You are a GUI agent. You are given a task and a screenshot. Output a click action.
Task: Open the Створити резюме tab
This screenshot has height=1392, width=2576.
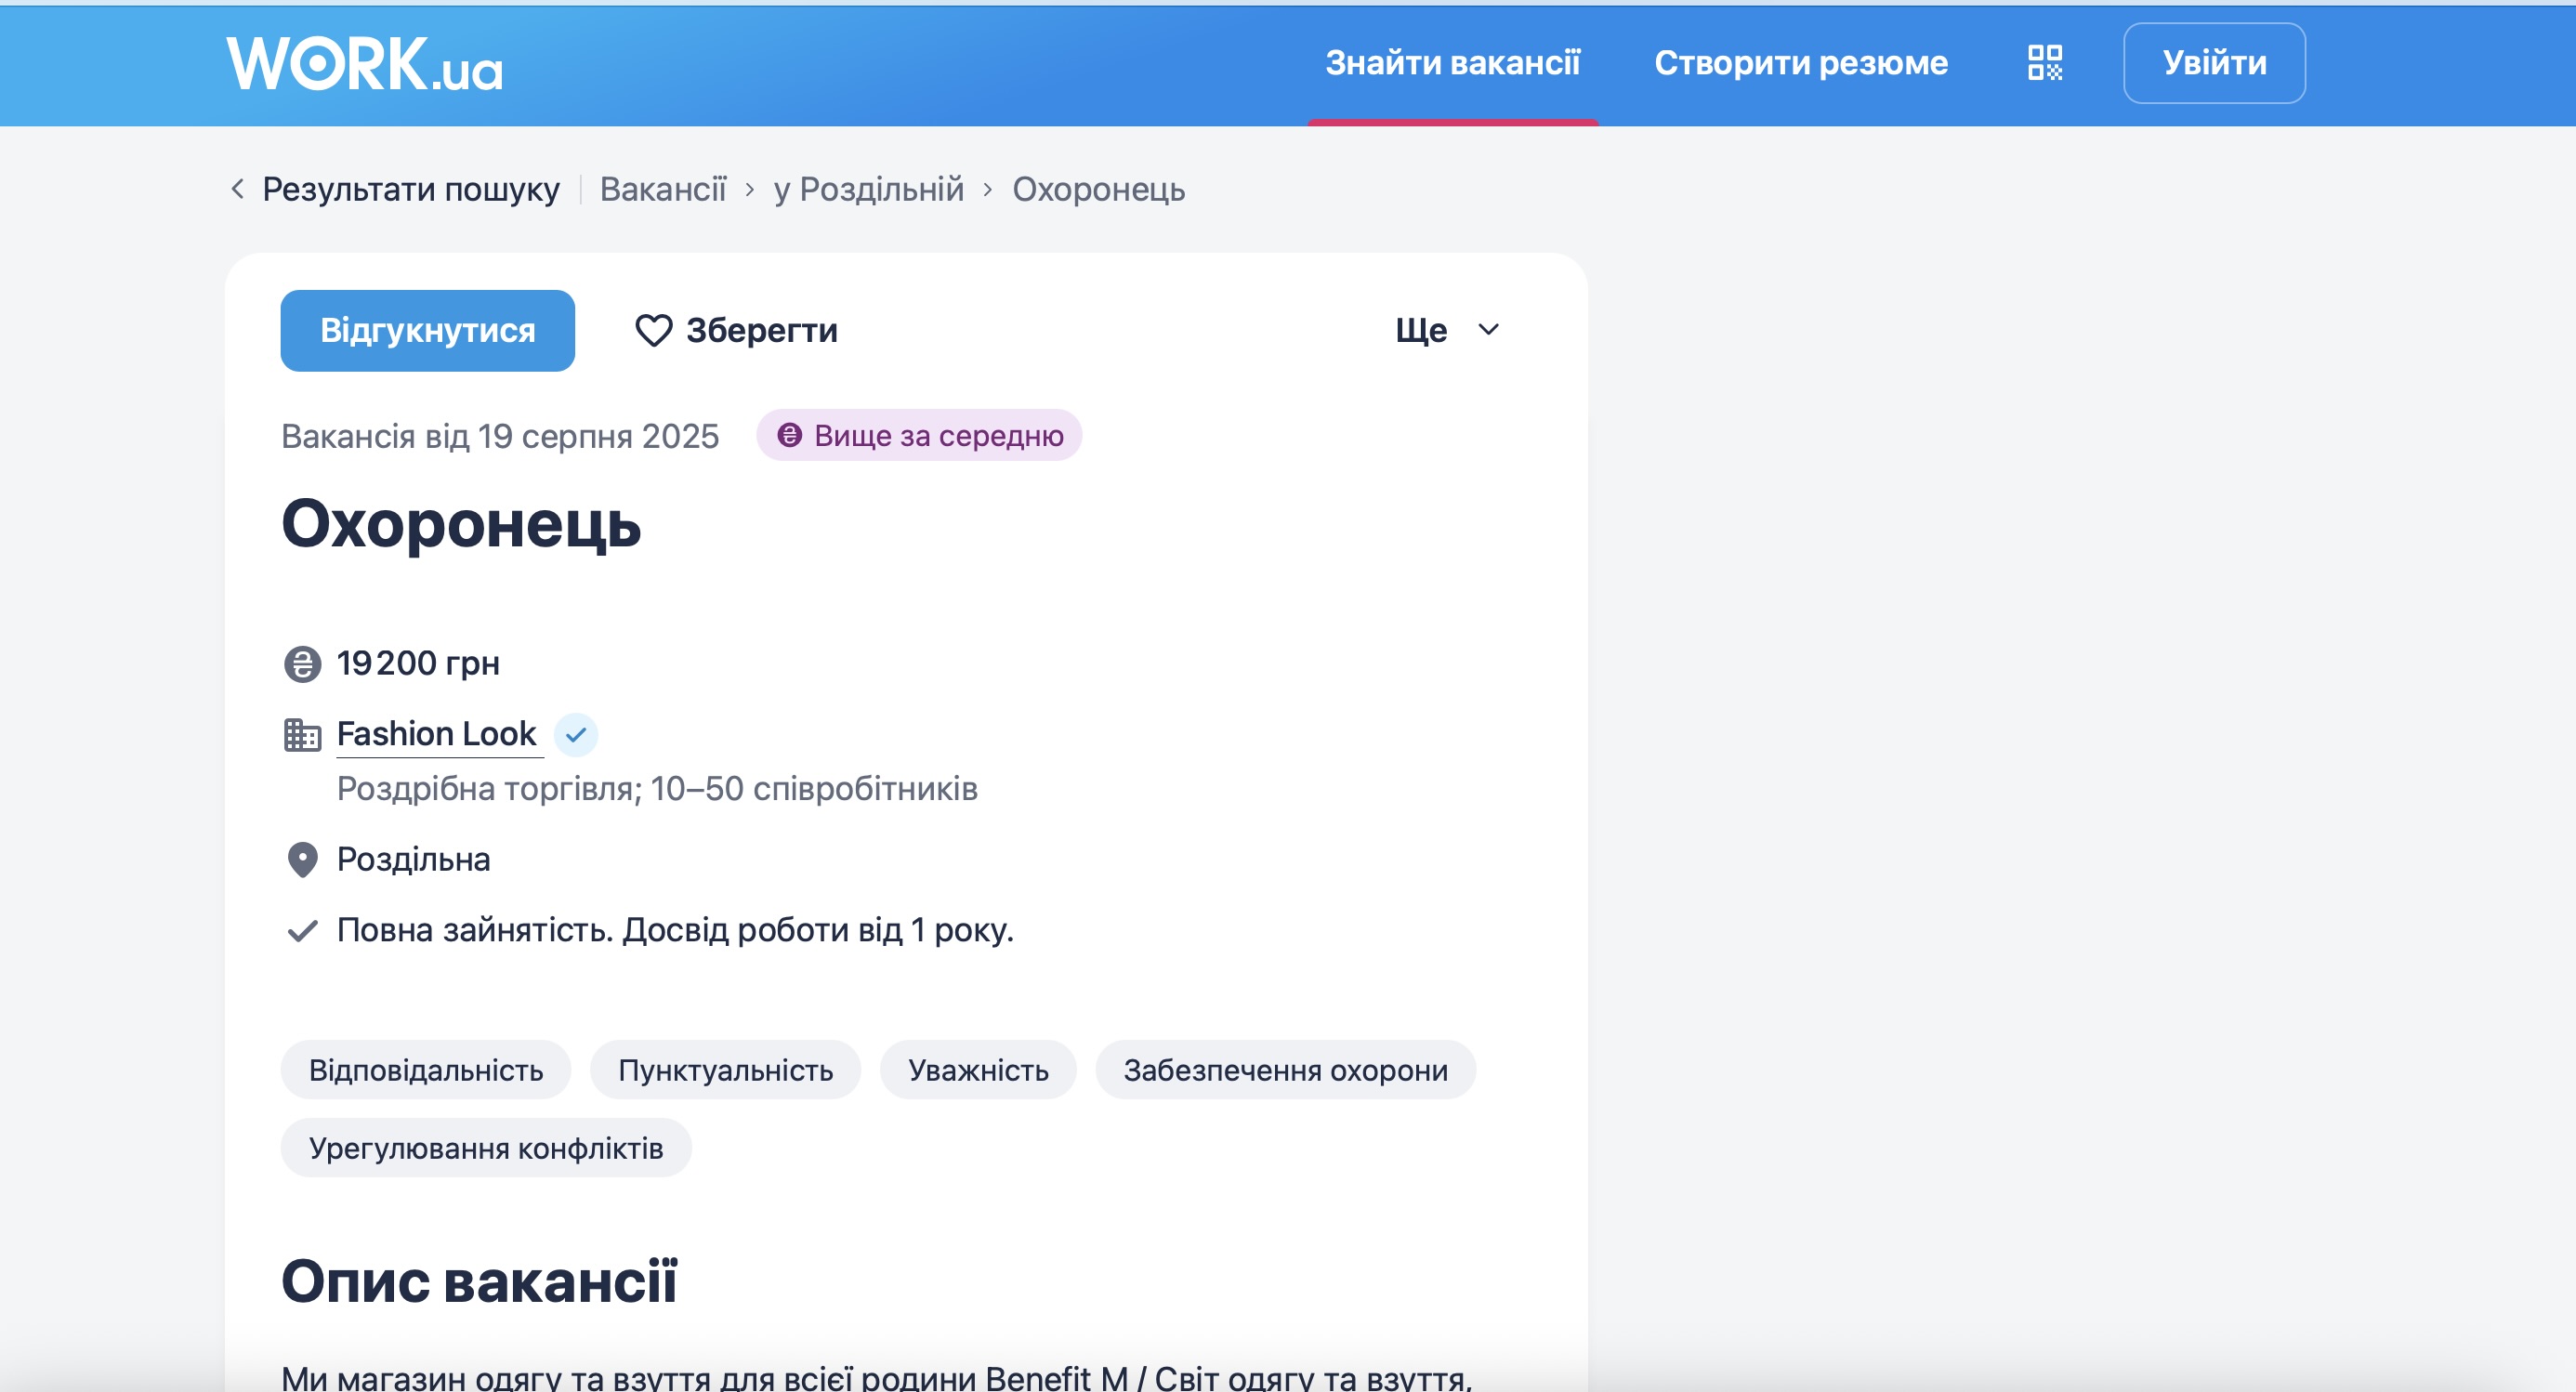[x=1801, y=63]
